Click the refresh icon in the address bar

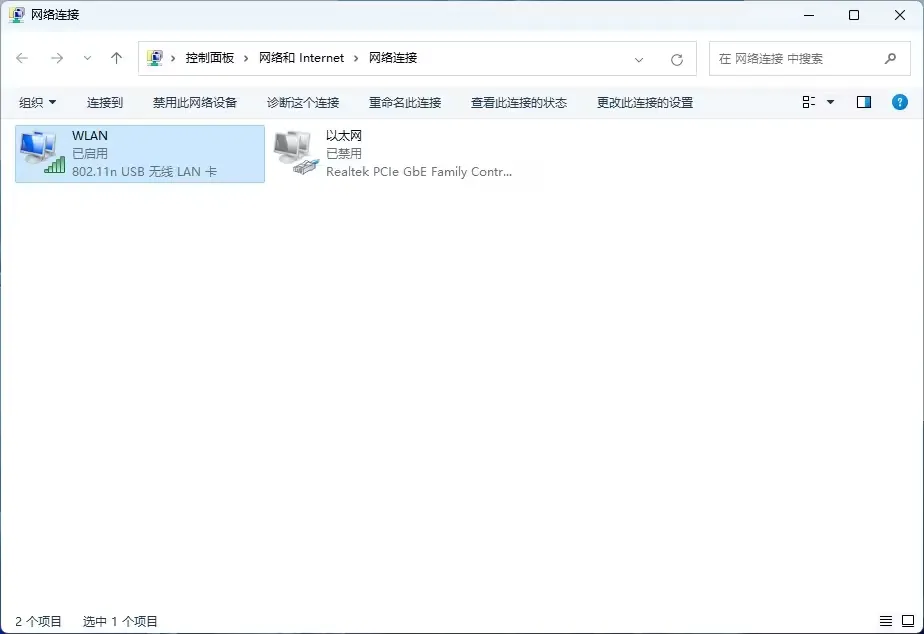pos(678,58)
